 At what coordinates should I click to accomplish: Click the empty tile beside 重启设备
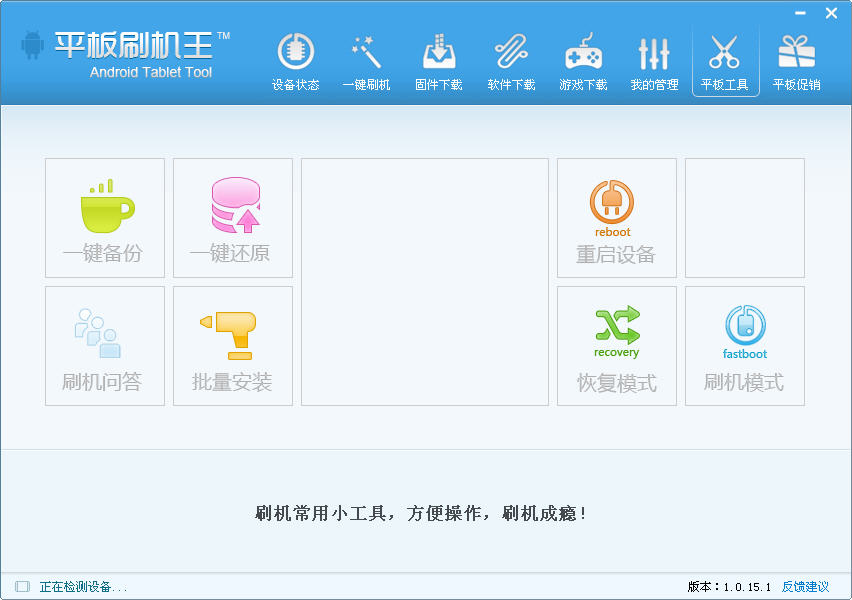(745, 218)
